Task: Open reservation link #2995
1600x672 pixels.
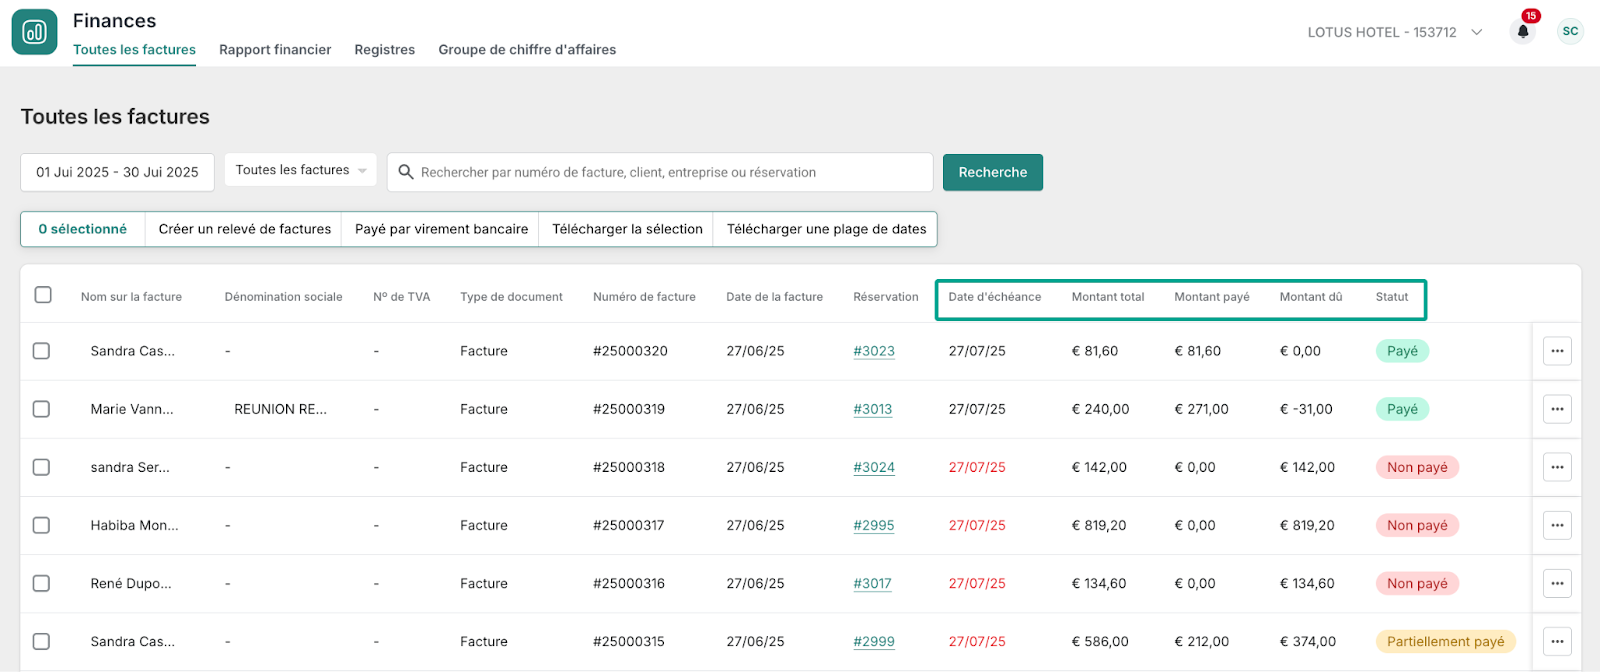Action: [874, 525]
